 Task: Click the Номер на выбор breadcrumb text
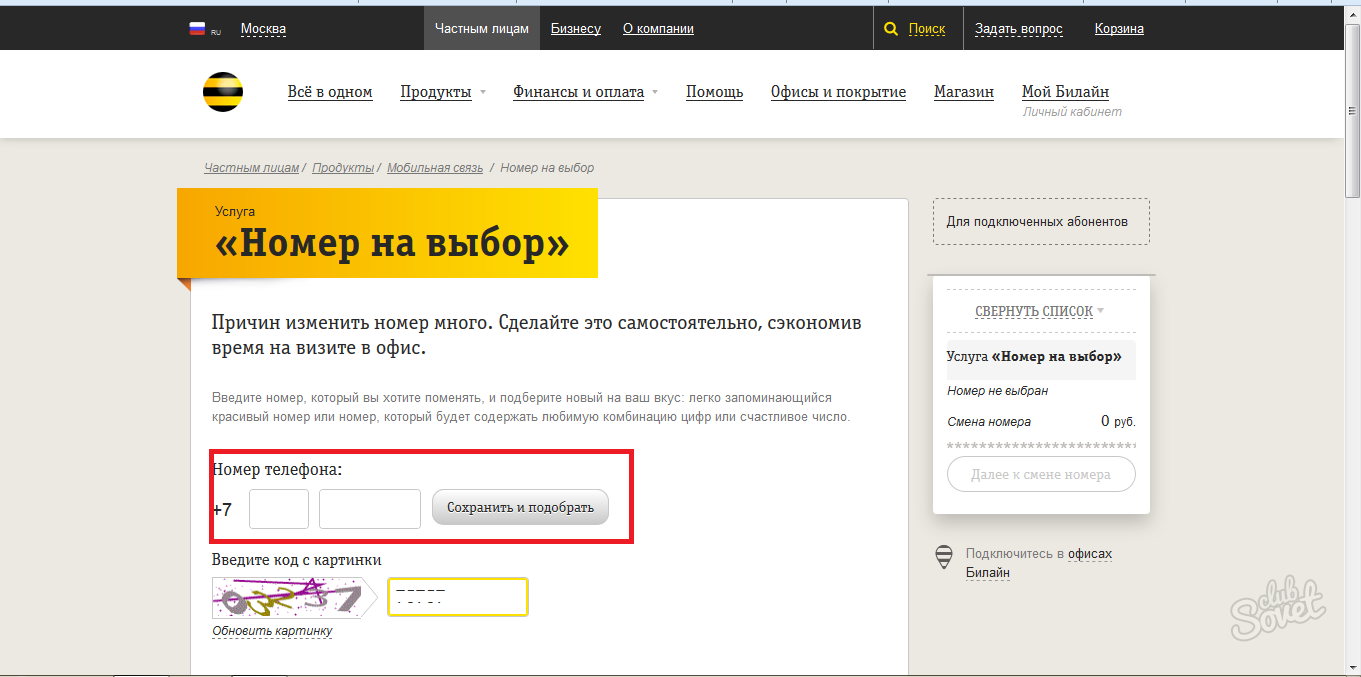pyautogui.click(x=547, y=168)
